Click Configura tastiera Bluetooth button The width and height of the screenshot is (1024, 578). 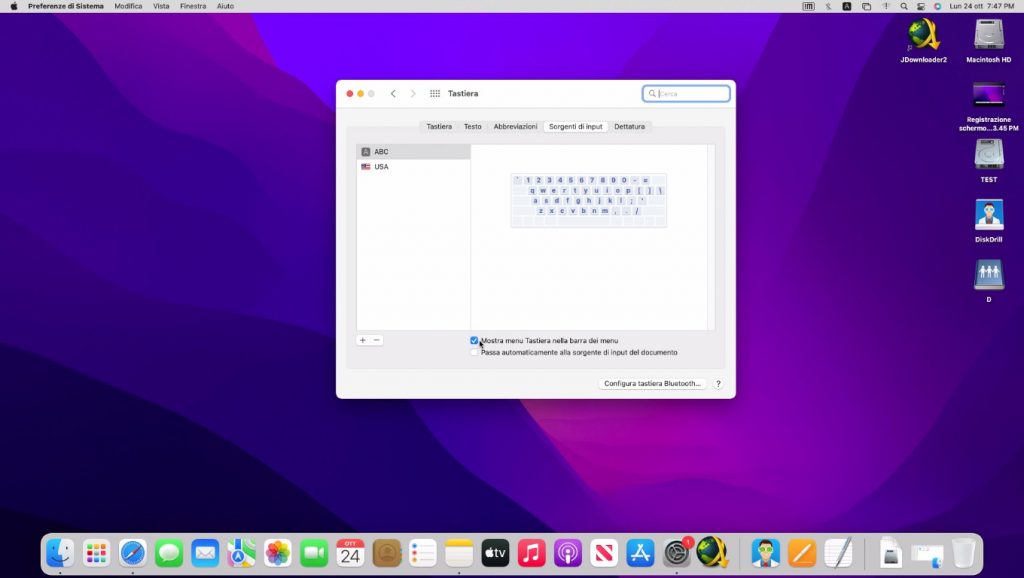tap(652, 384)
